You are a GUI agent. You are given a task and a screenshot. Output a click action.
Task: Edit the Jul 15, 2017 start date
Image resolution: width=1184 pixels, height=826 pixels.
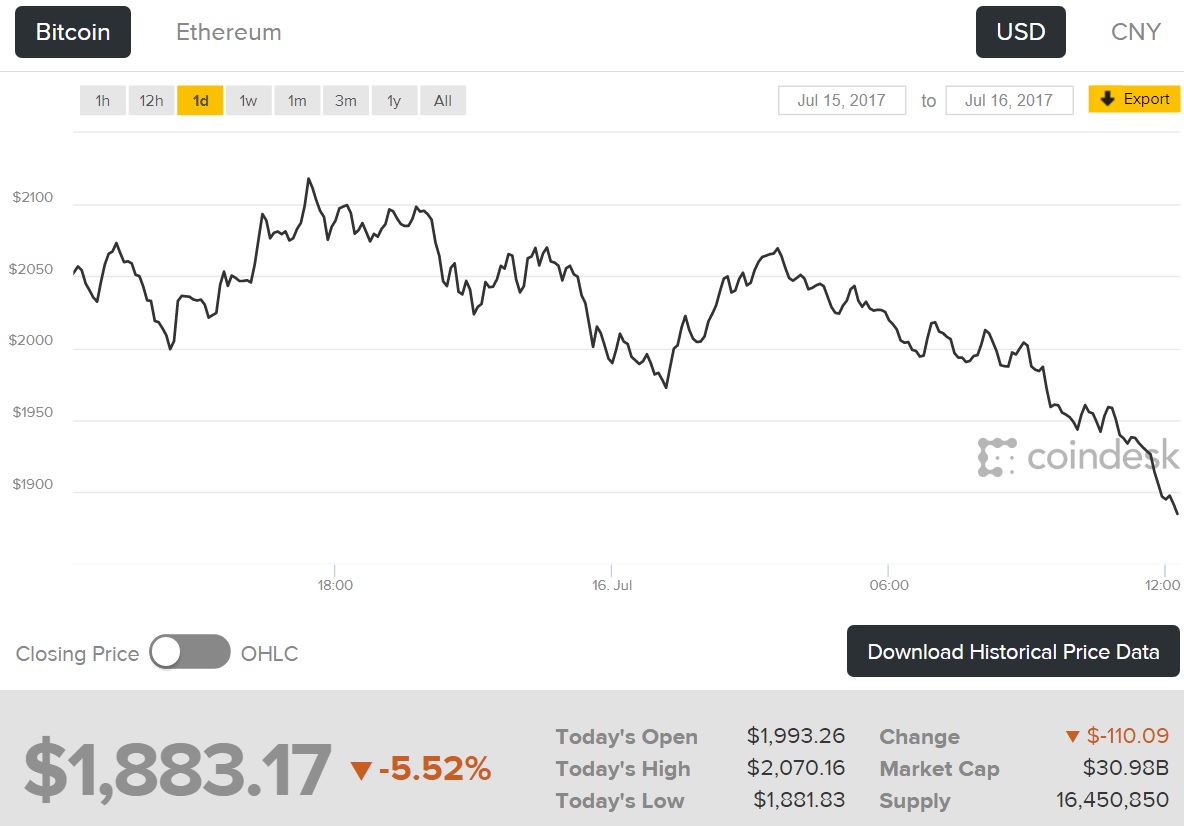click(x=842, y=100)
